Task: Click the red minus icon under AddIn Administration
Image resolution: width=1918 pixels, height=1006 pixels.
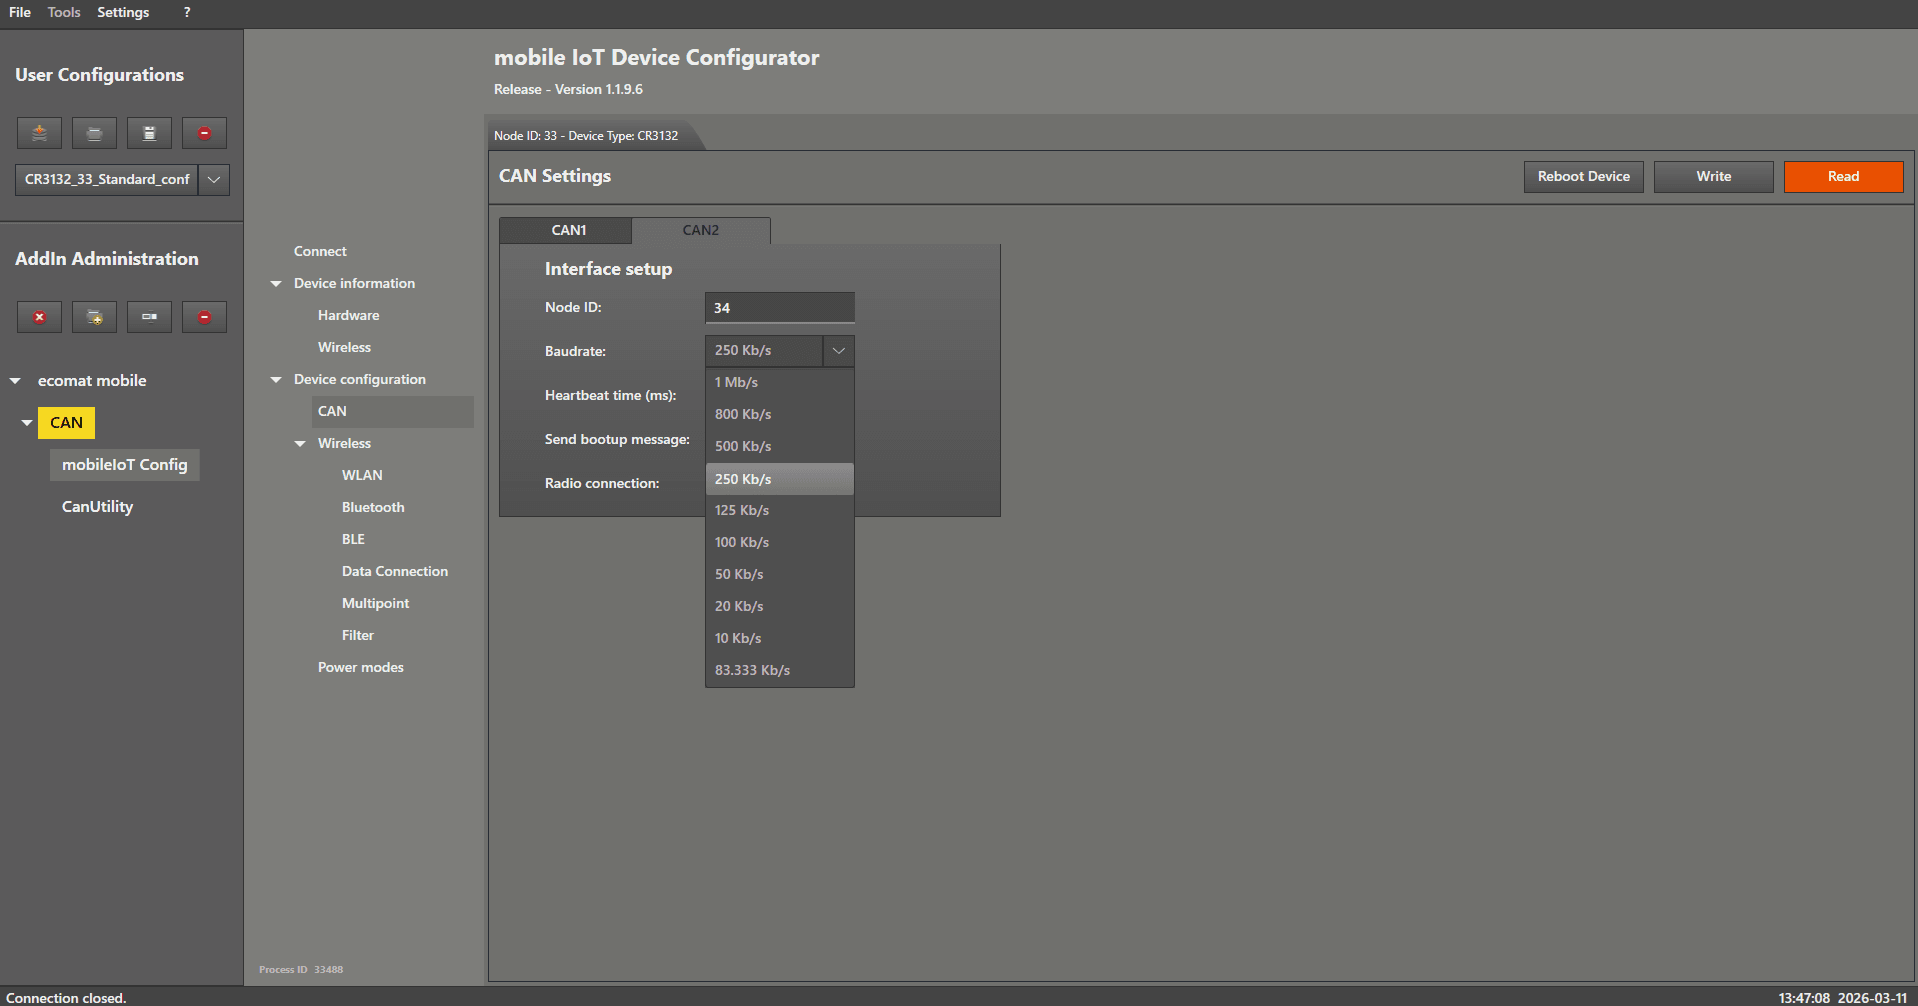Action: (x=204, y=317)
